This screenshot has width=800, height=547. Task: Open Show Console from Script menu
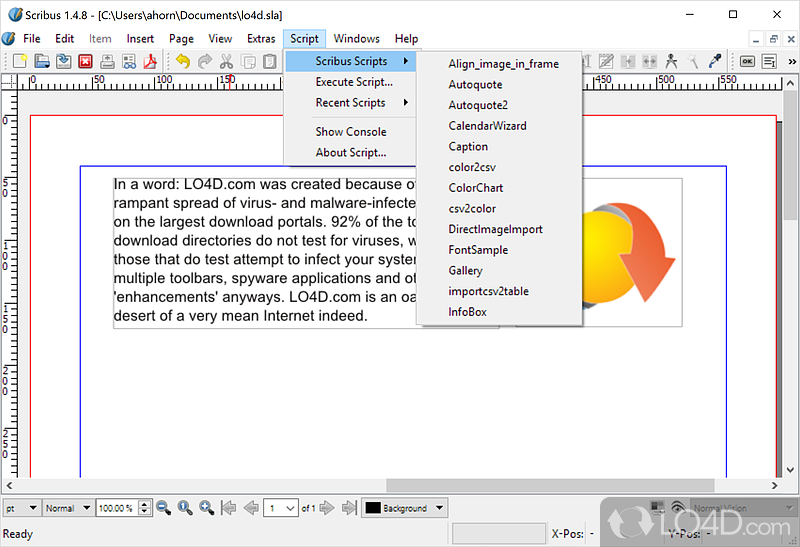coord(350,132)
